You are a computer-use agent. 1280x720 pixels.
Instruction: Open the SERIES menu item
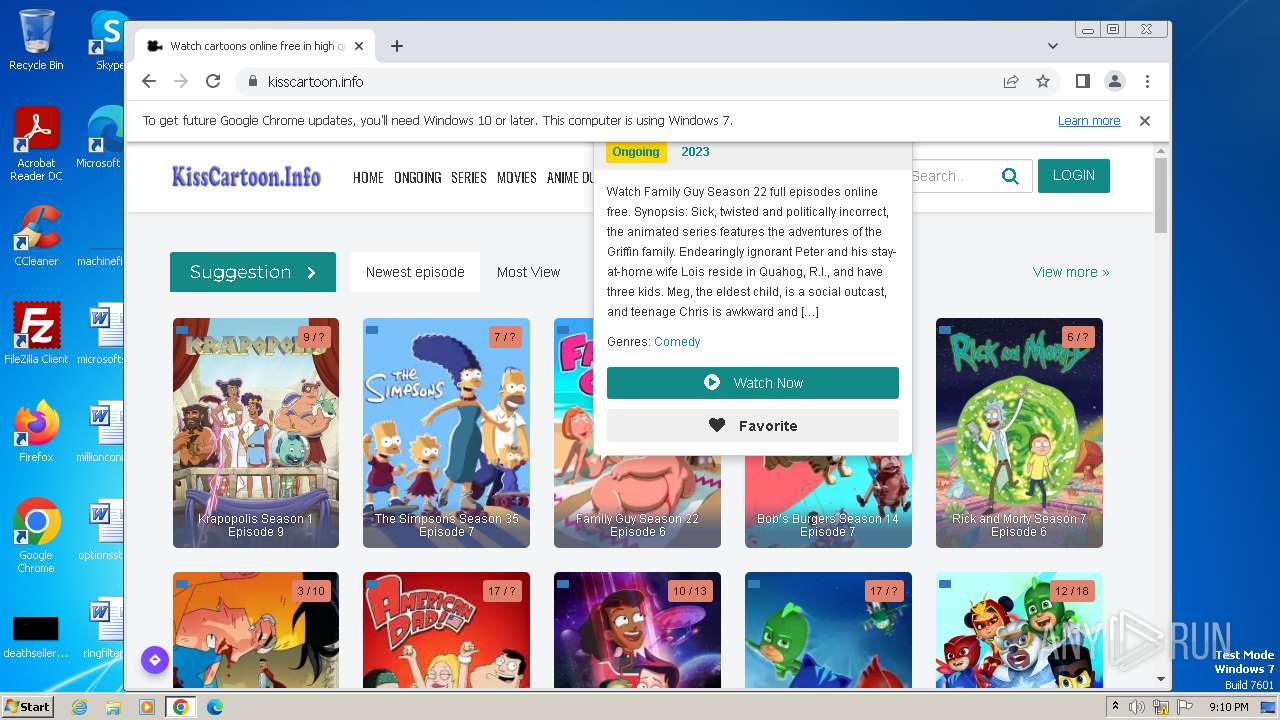point(468,178)
